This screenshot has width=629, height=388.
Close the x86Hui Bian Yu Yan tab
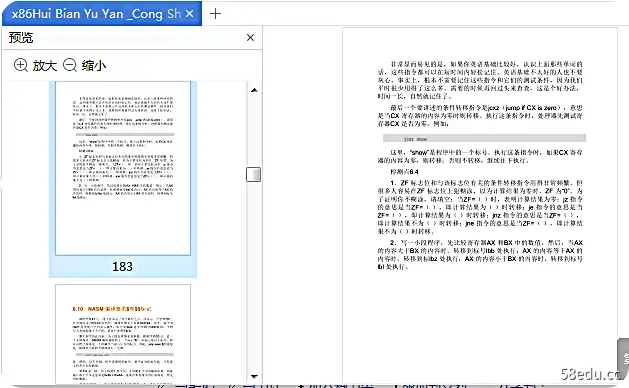coord(190,14)
